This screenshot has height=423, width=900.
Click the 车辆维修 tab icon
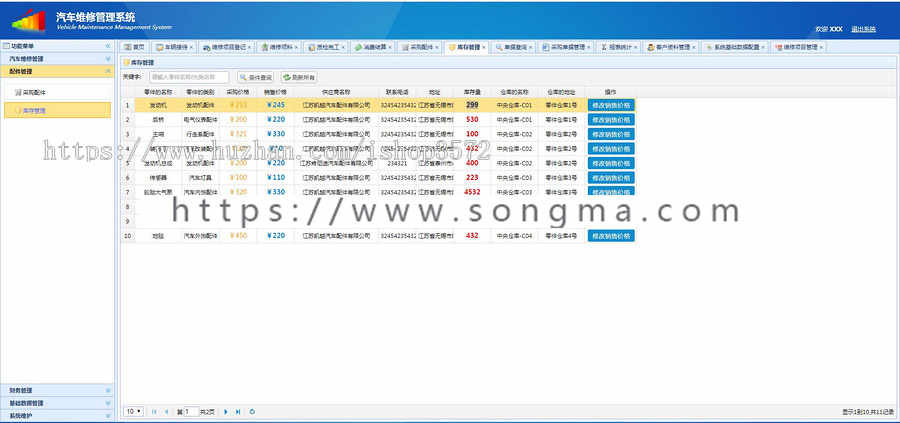pos(160,47)
